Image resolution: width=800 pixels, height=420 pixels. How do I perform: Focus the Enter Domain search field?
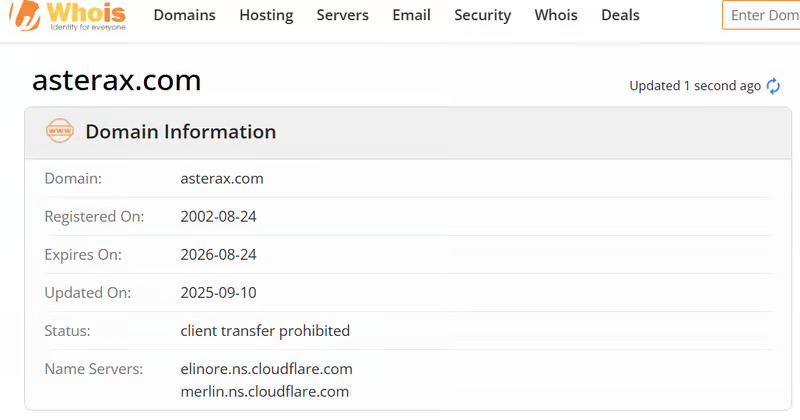[762, 15]
